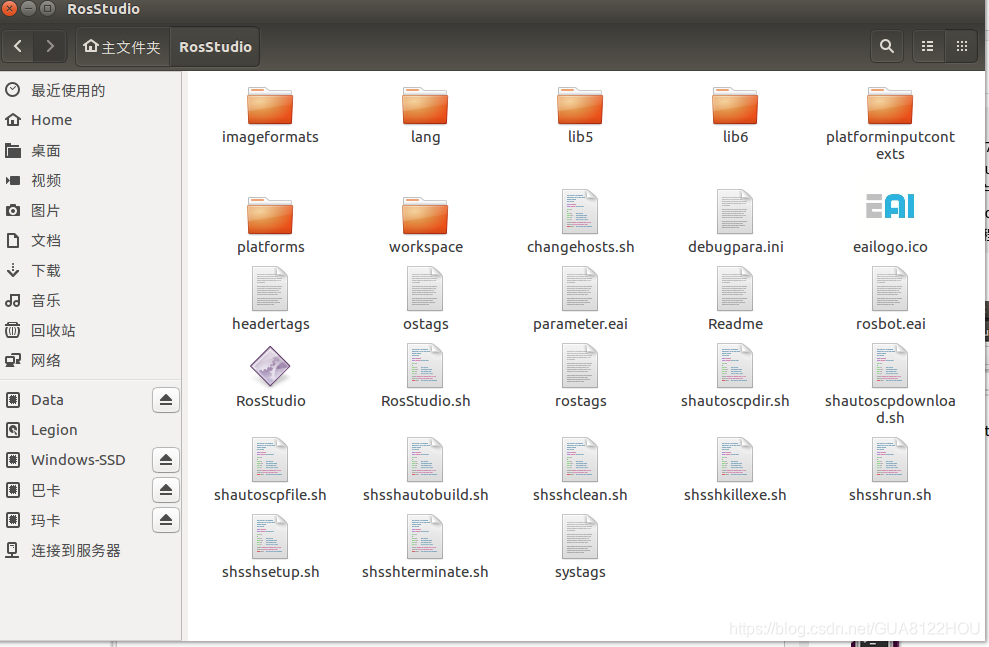The height and width of the screenshot is (647, 989).
Task: Open 桌面 in the sidebar
Action: [x=90, y=150]
